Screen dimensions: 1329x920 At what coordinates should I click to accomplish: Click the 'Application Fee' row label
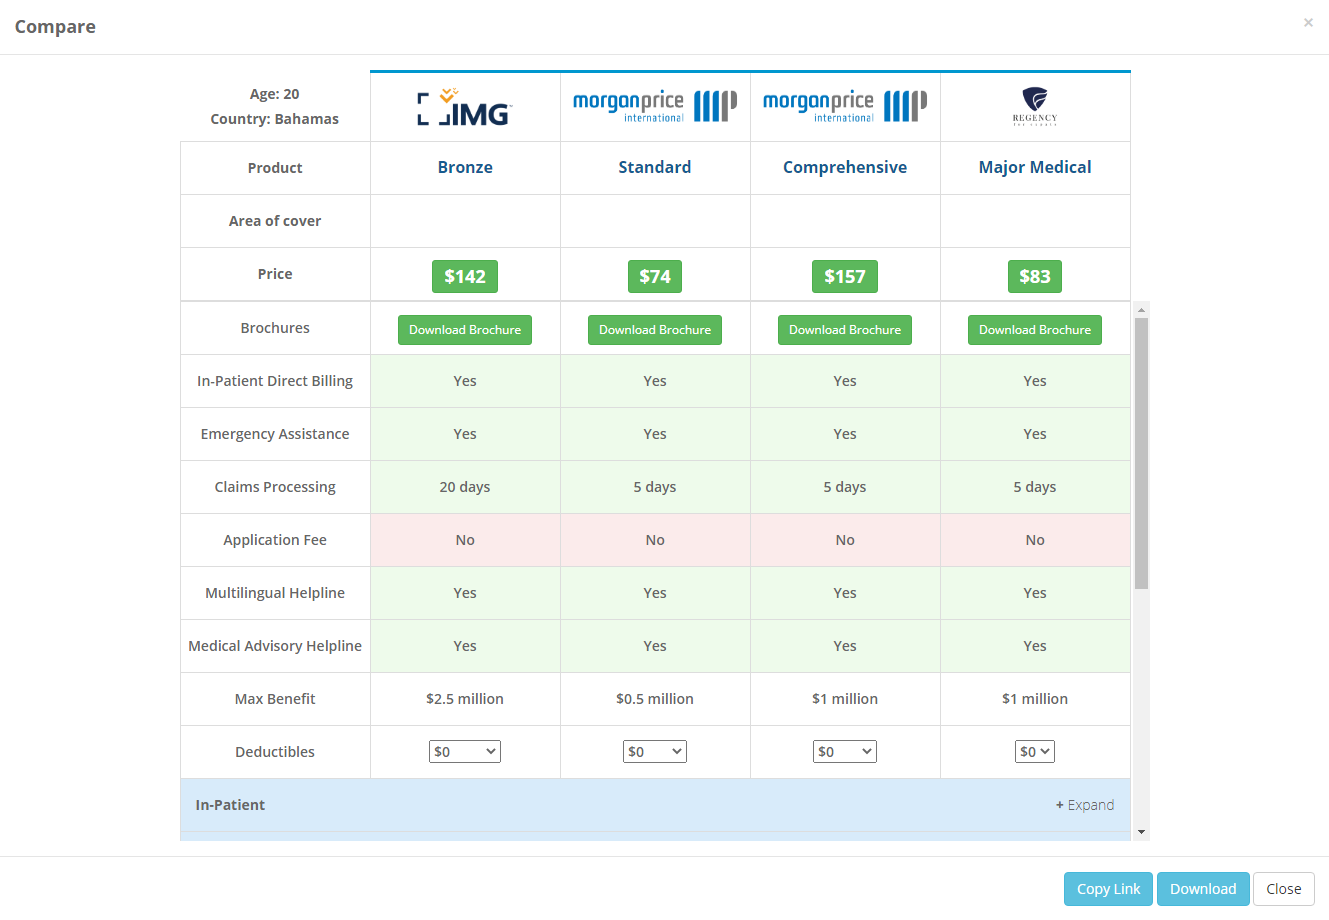[275, 540]
